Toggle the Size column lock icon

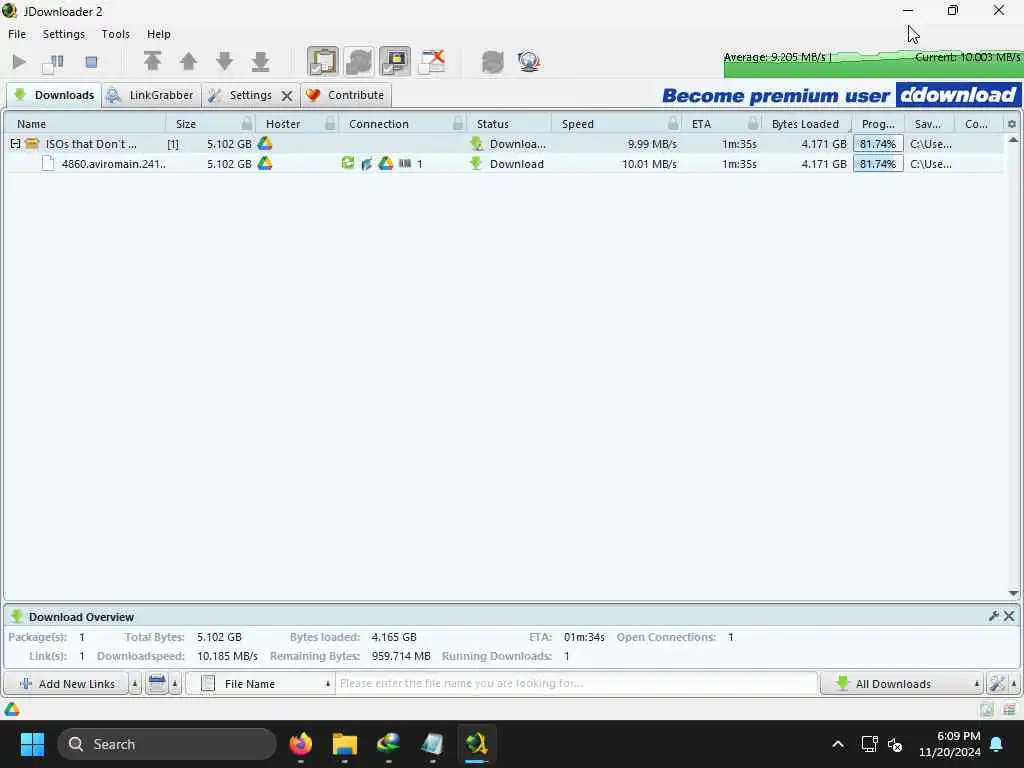pyautogui.click(x=246, y=123)
